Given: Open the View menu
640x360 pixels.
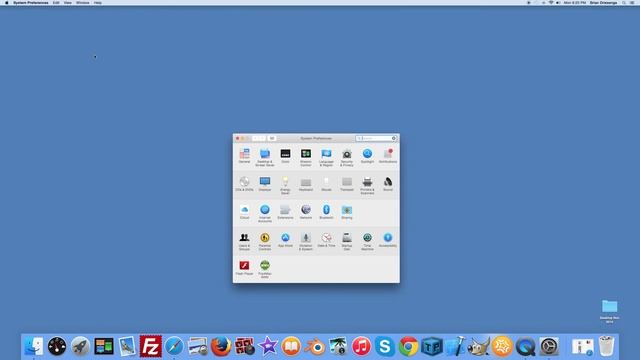Looking at the screenshot, I should (x=68, y=3).
